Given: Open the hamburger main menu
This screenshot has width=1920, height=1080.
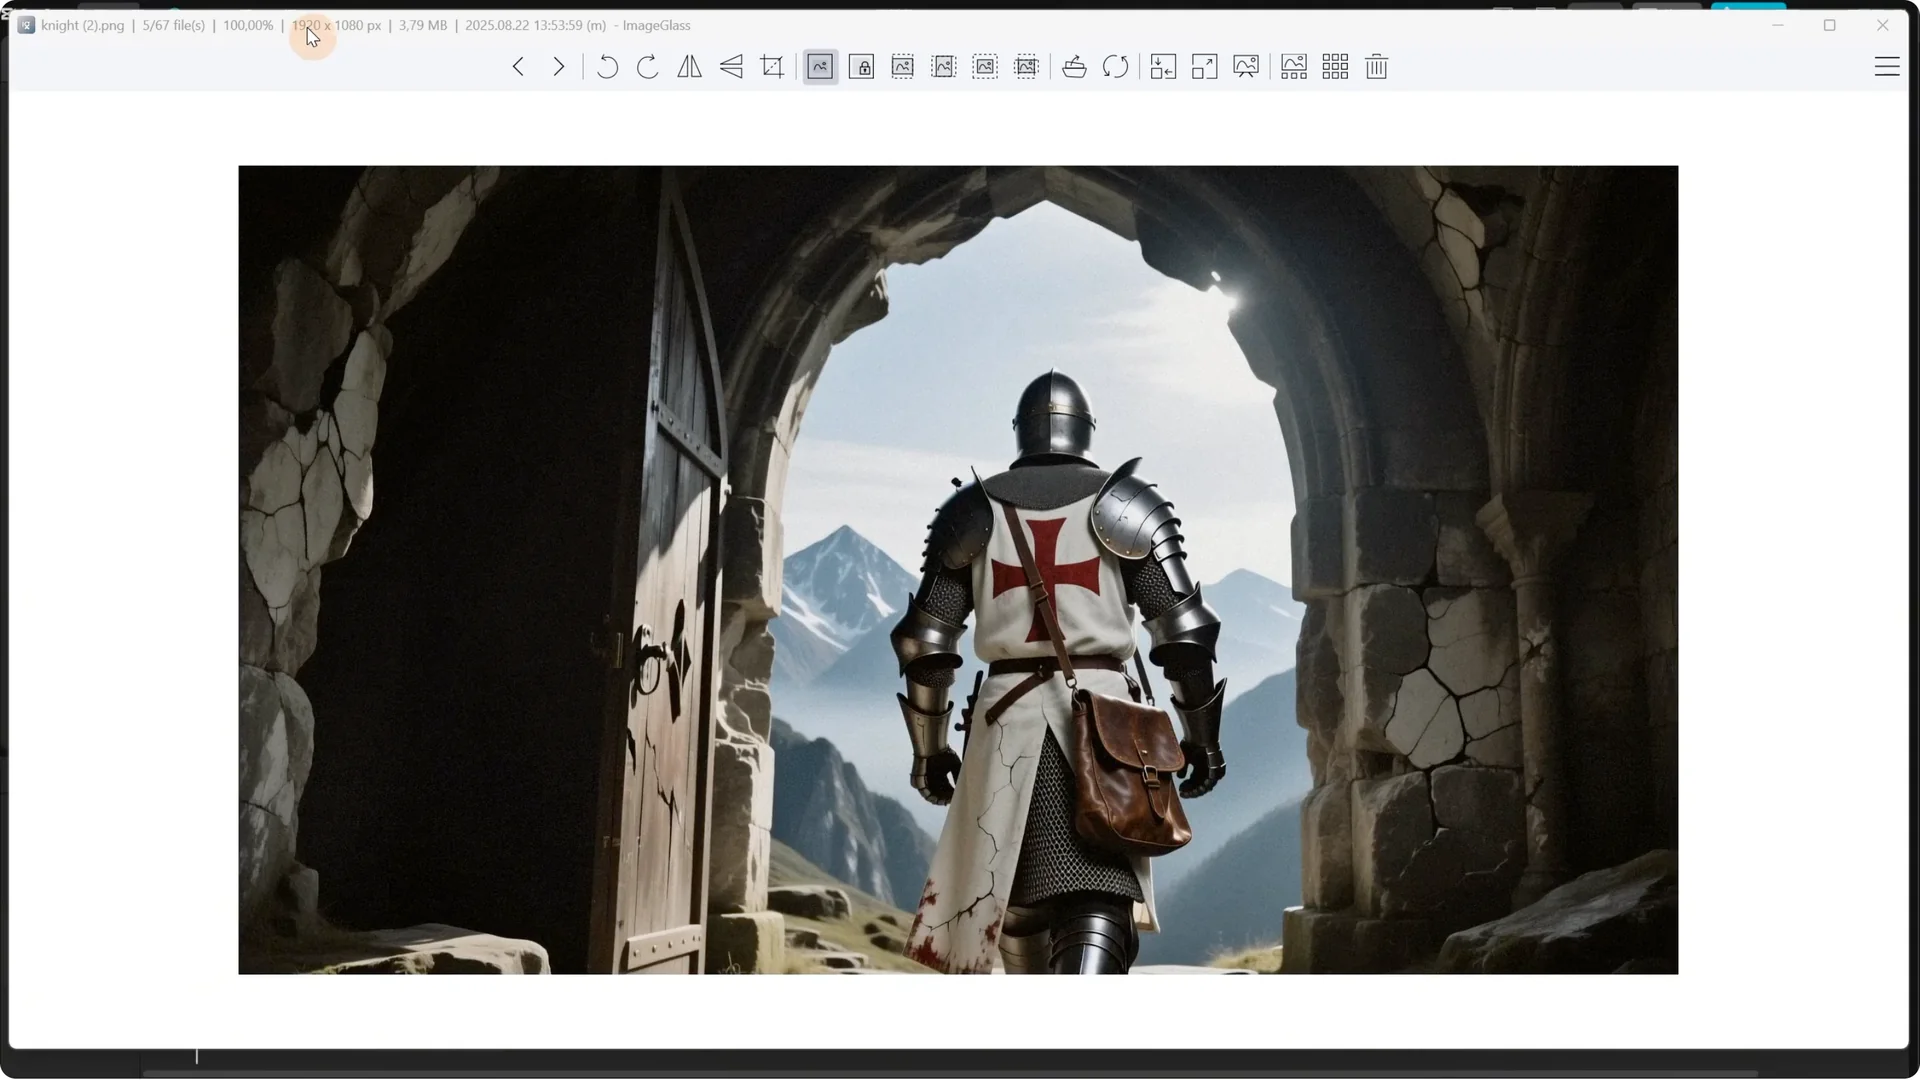Looking at the screenshot, I should [1889, 66].
